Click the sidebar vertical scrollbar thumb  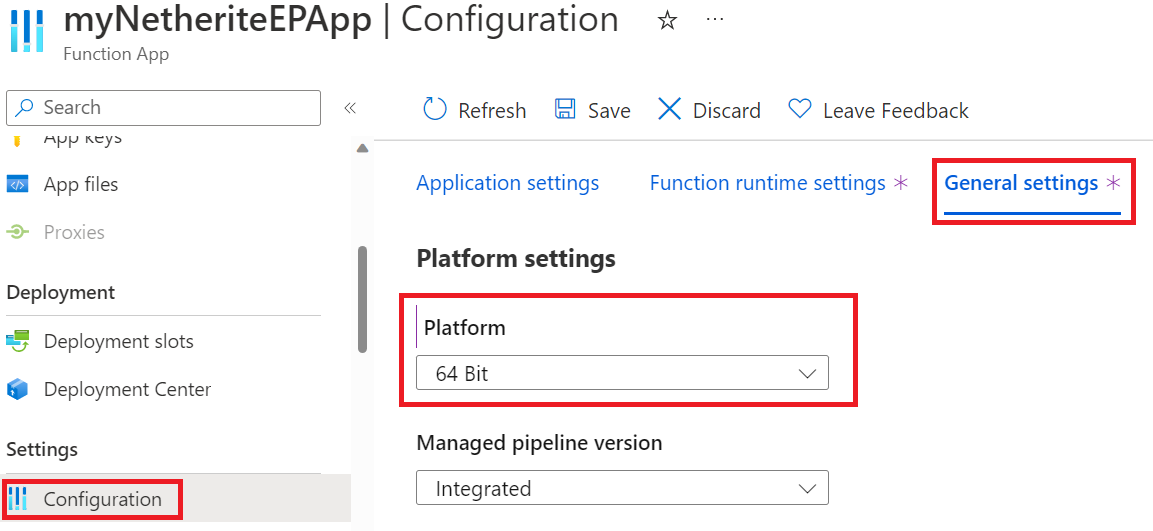coord(362,298)
